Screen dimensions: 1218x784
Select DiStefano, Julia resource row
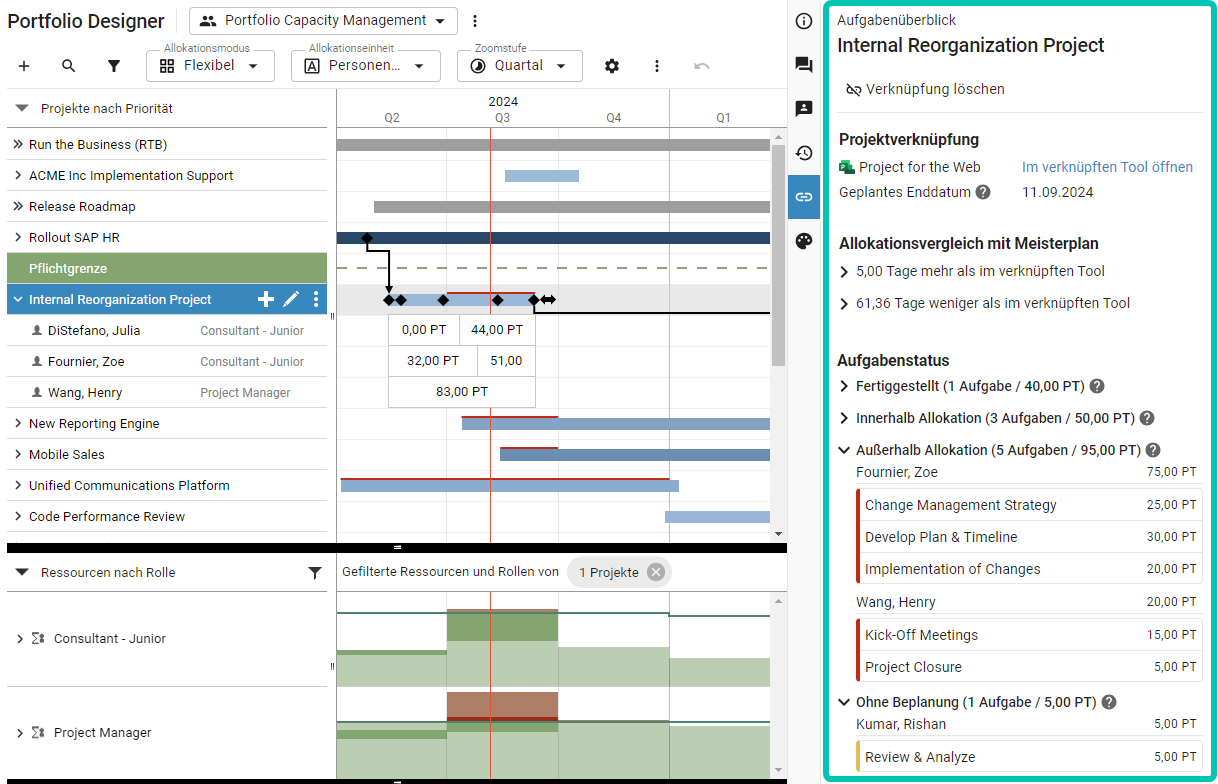click(167, 330)
